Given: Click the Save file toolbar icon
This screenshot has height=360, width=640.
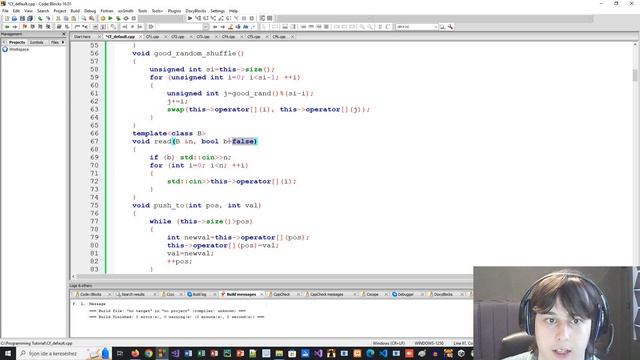Looking at the screenshot, I should click(x=22, y=18).
